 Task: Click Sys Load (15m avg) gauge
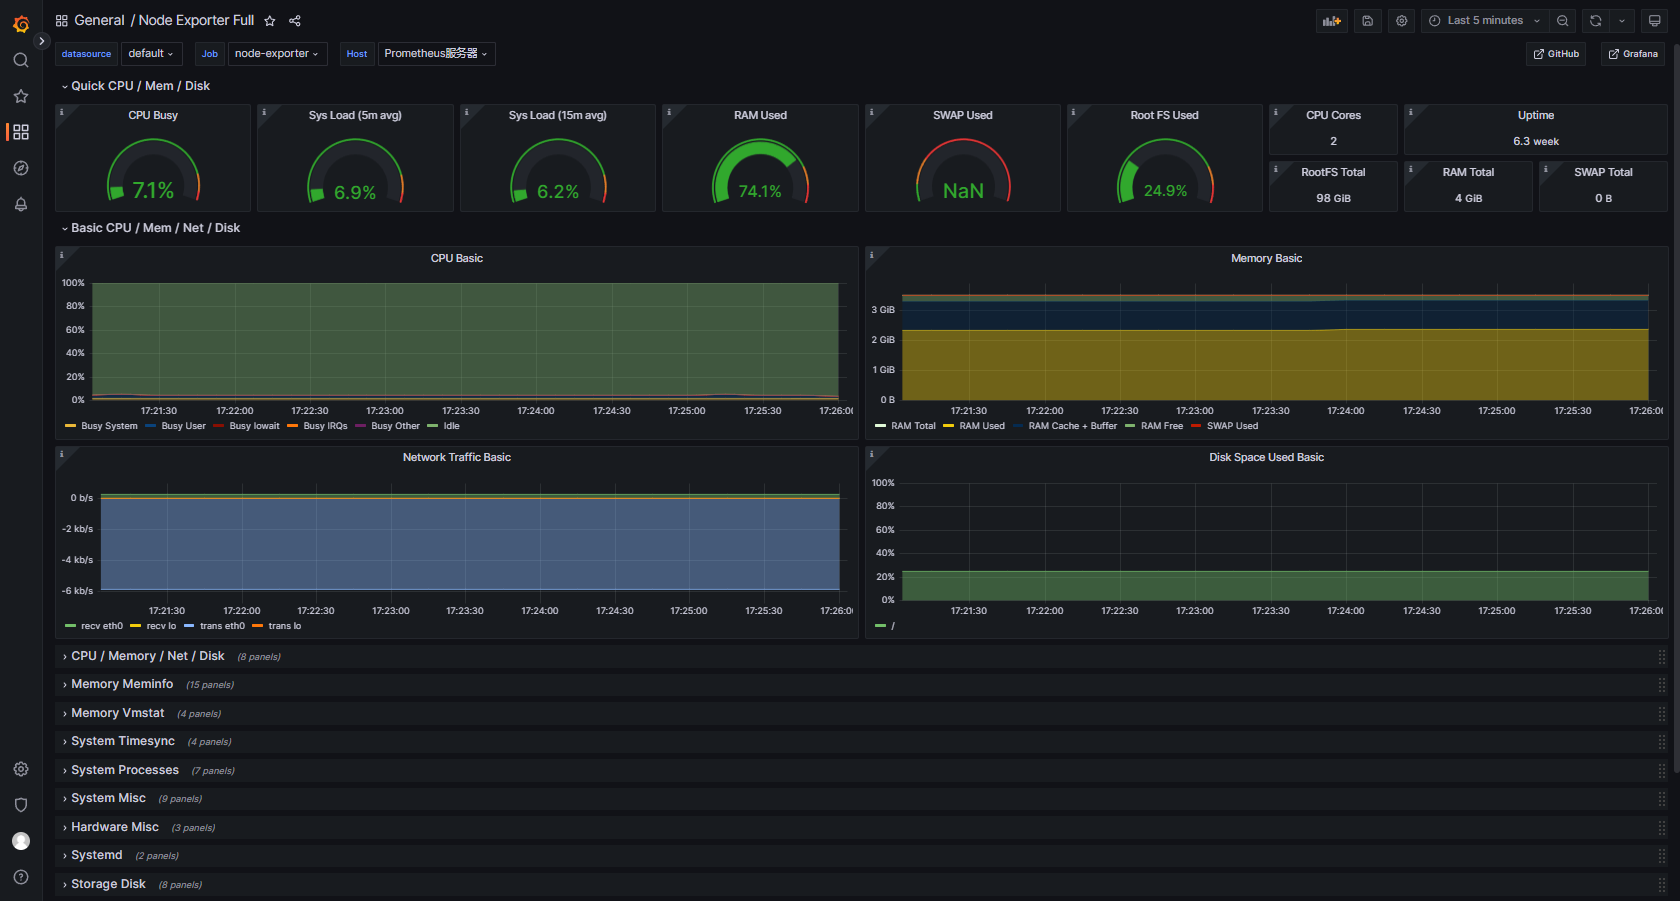(558, 171)
